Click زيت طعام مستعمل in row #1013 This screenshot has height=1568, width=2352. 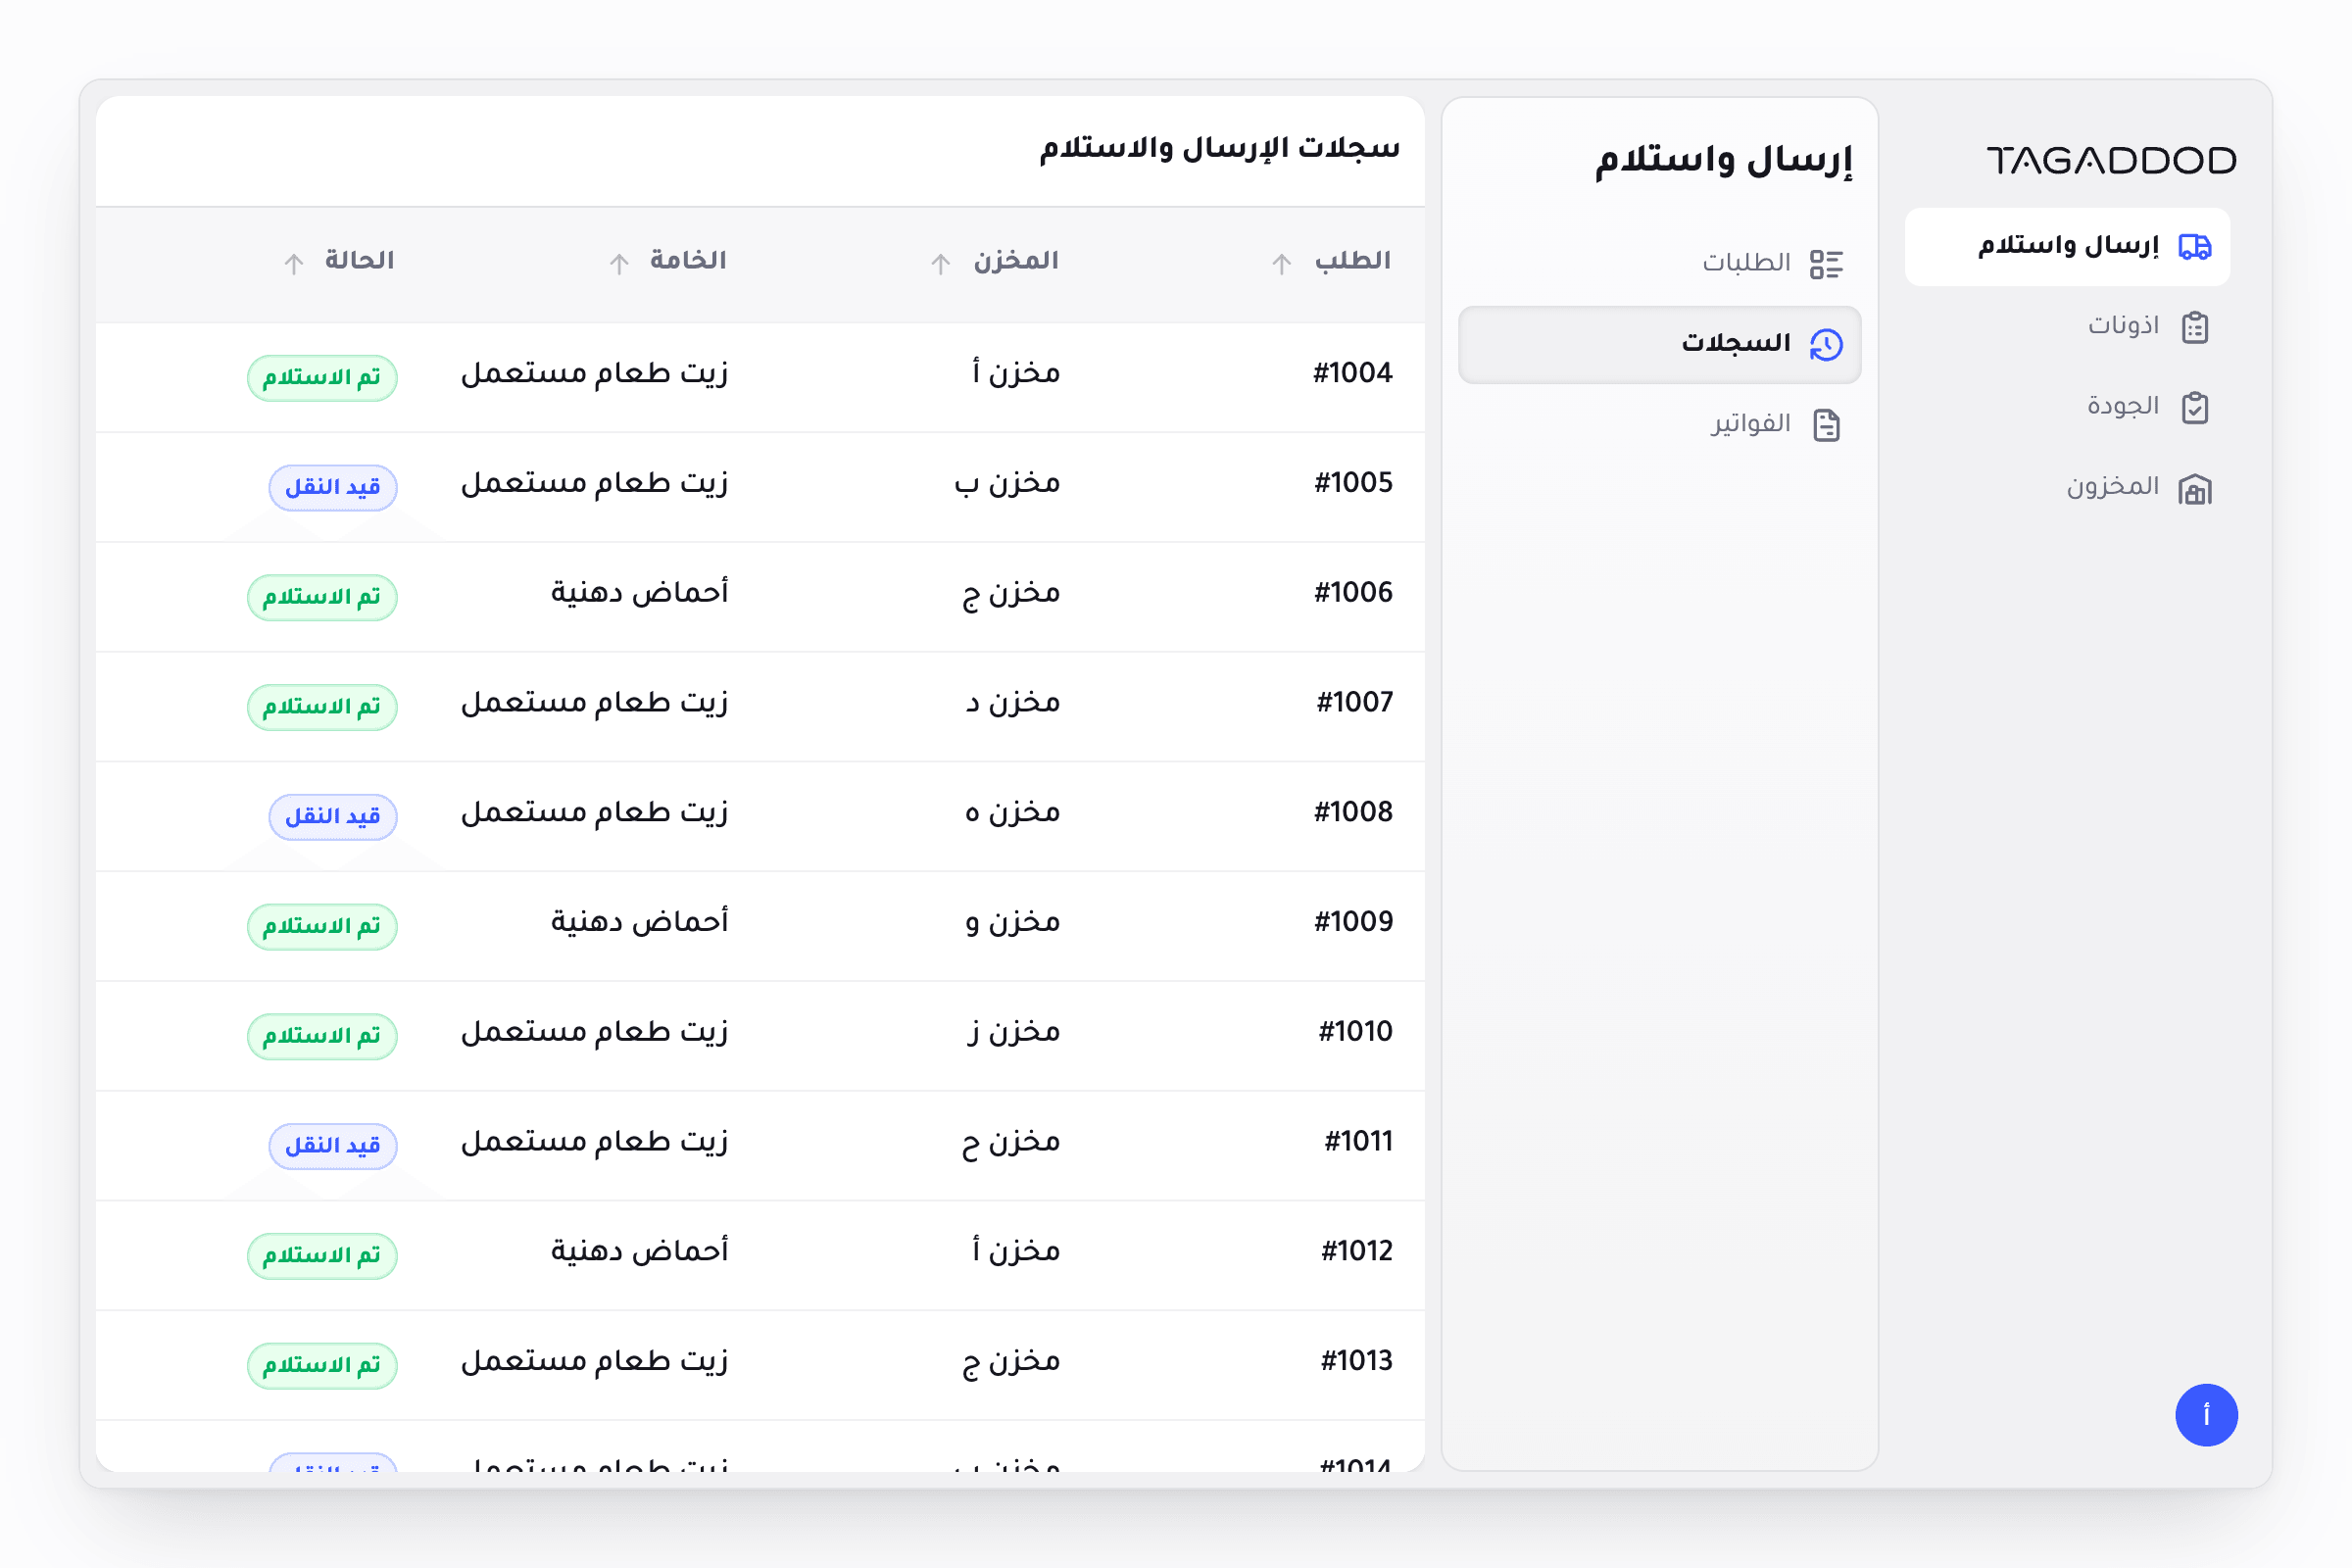(595, 1361)
